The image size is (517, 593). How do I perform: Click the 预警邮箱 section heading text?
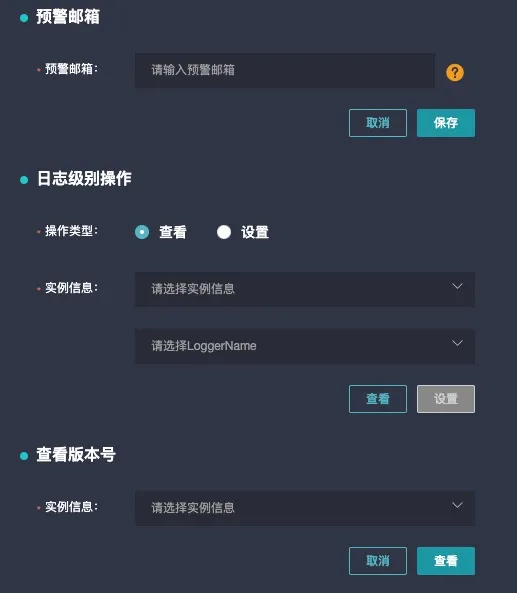point(68,17)
